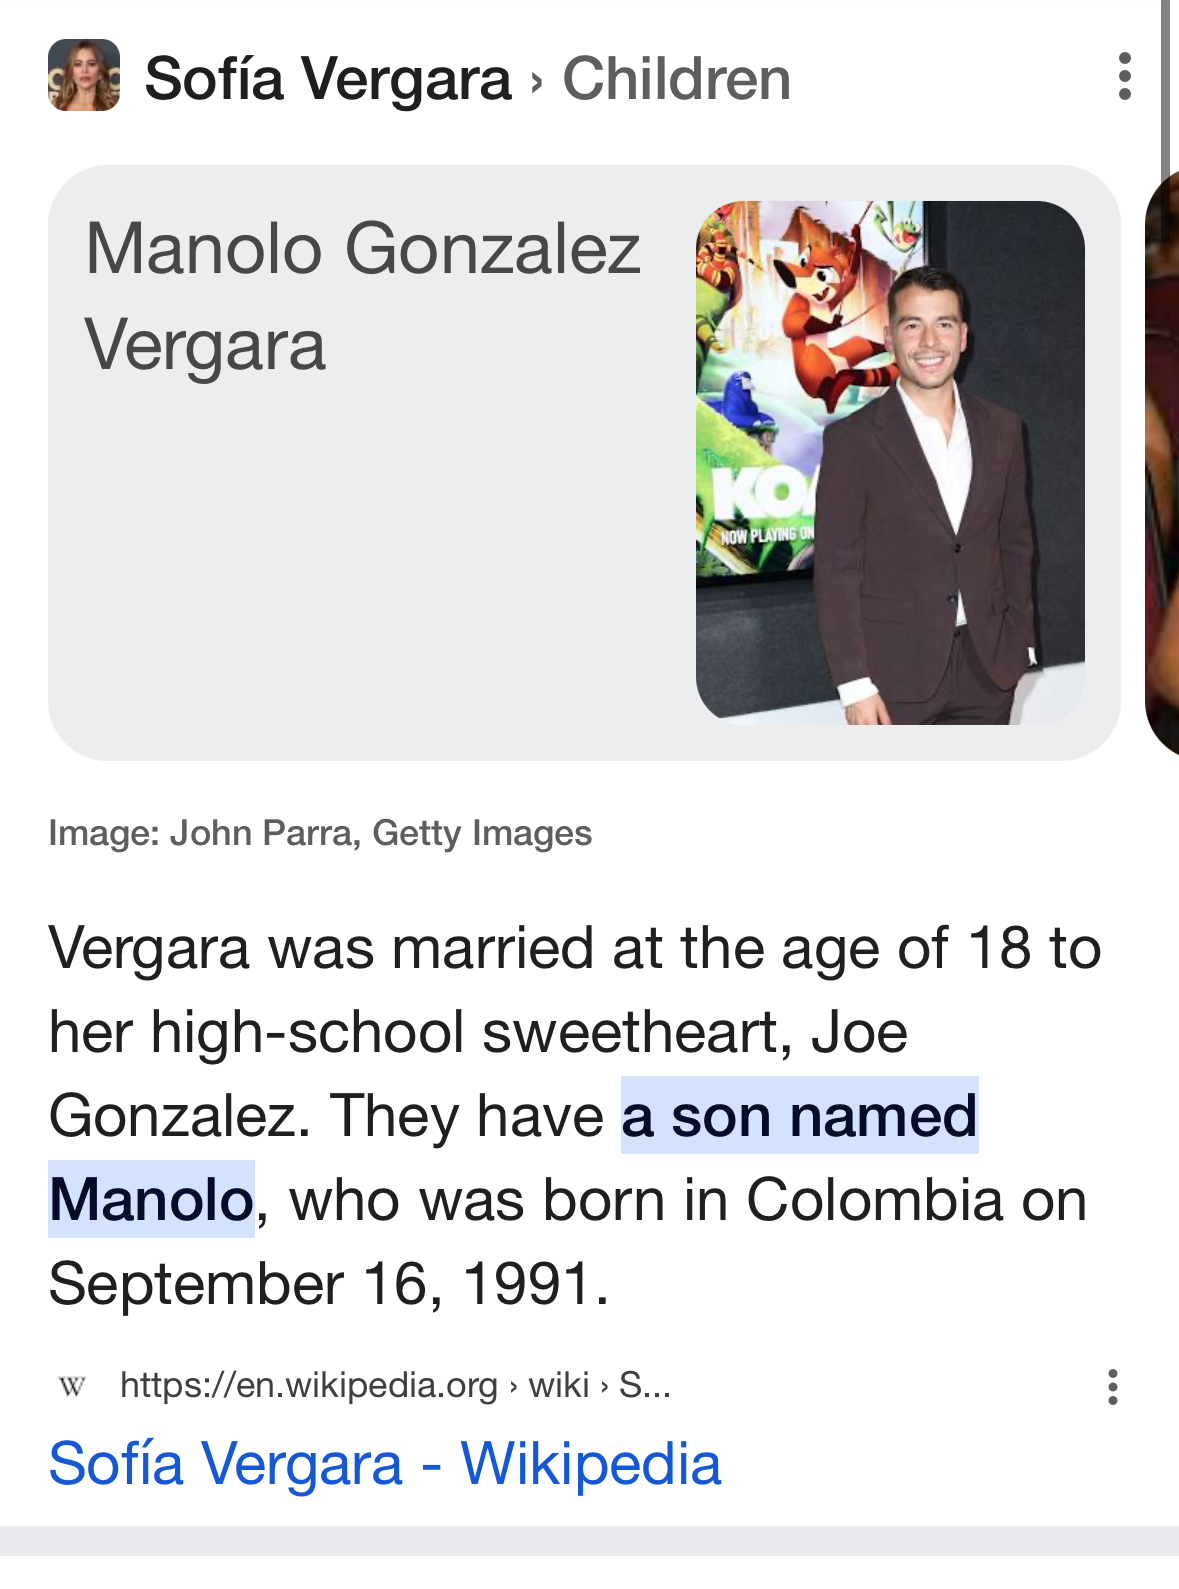Click the chevron between Sofía Vergara and Children

[x=537, y=81]
